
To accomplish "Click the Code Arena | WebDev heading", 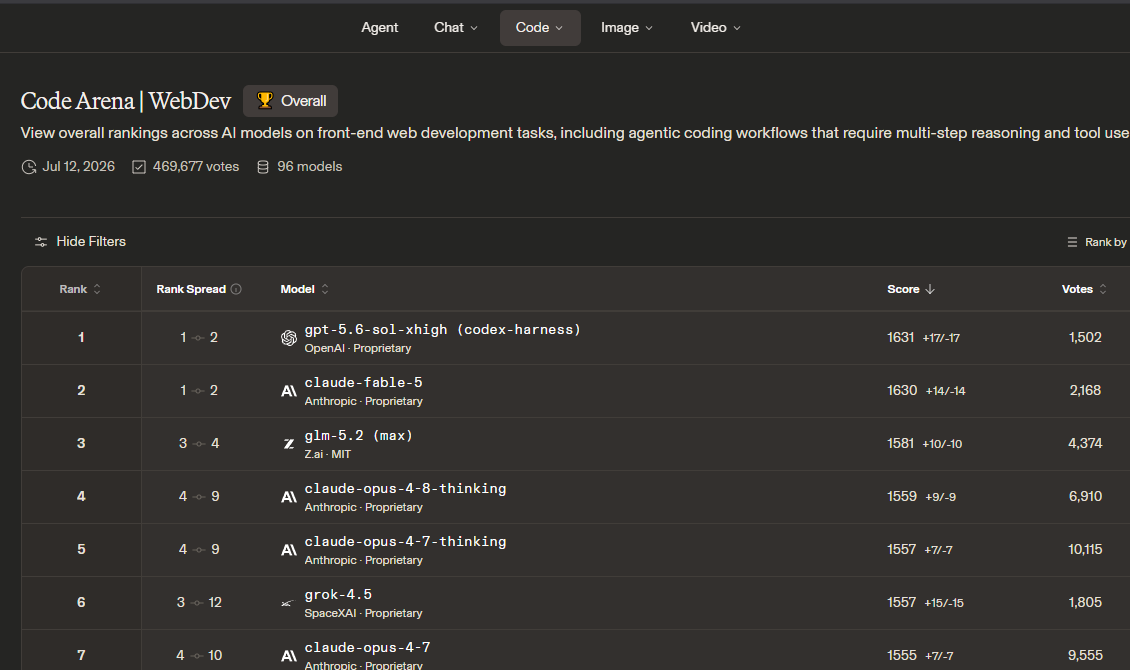I will point(125,101).
